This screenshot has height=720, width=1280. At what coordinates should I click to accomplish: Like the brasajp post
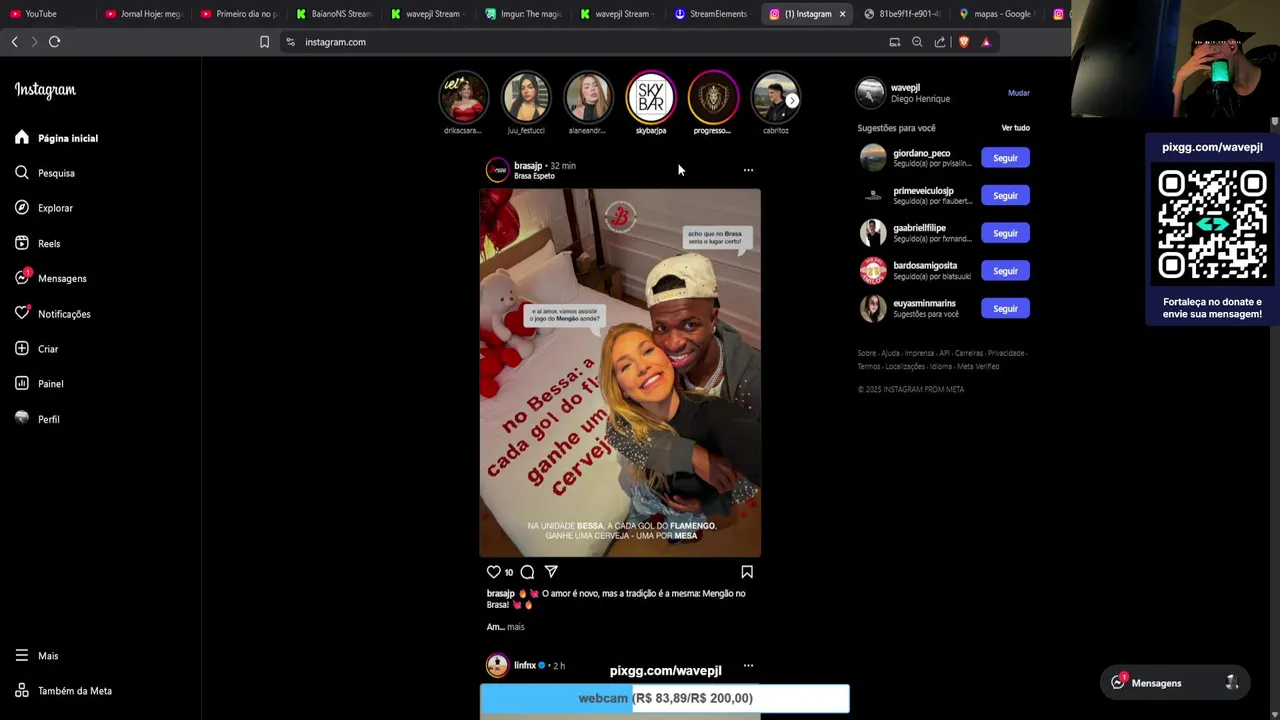click(x=494, y=572)
